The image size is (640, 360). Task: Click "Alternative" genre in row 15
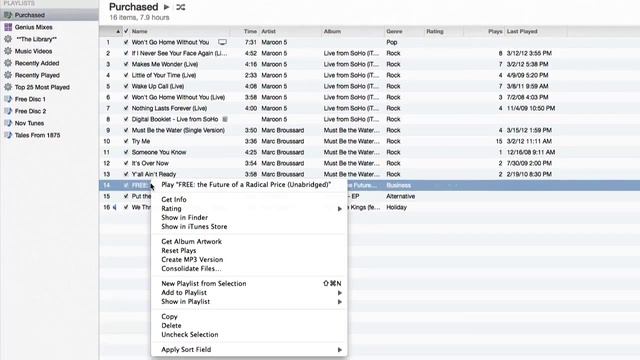400,196
